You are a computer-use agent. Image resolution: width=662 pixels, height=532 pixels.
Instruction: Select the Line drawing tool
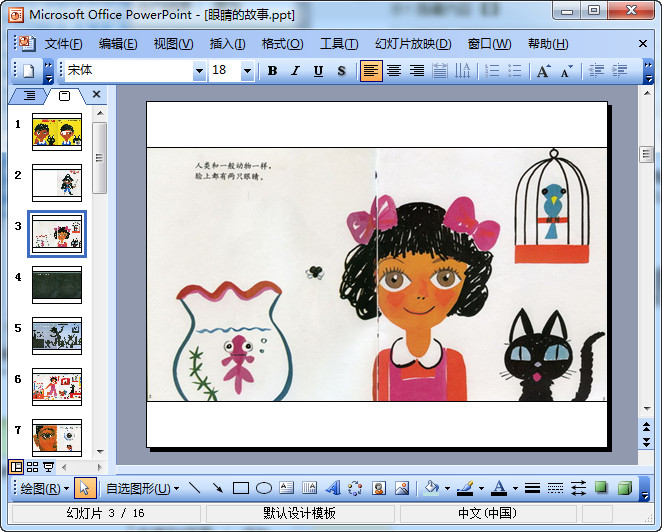pyautogui.click(x=195, y=489)
